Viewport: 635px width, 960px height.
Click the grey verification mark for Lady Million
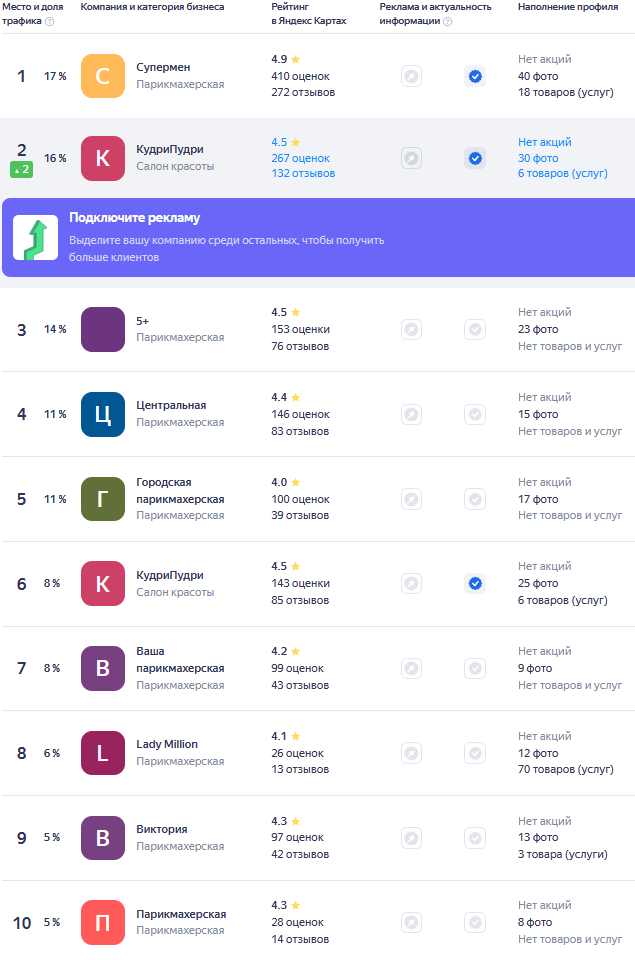coord(475,753)
